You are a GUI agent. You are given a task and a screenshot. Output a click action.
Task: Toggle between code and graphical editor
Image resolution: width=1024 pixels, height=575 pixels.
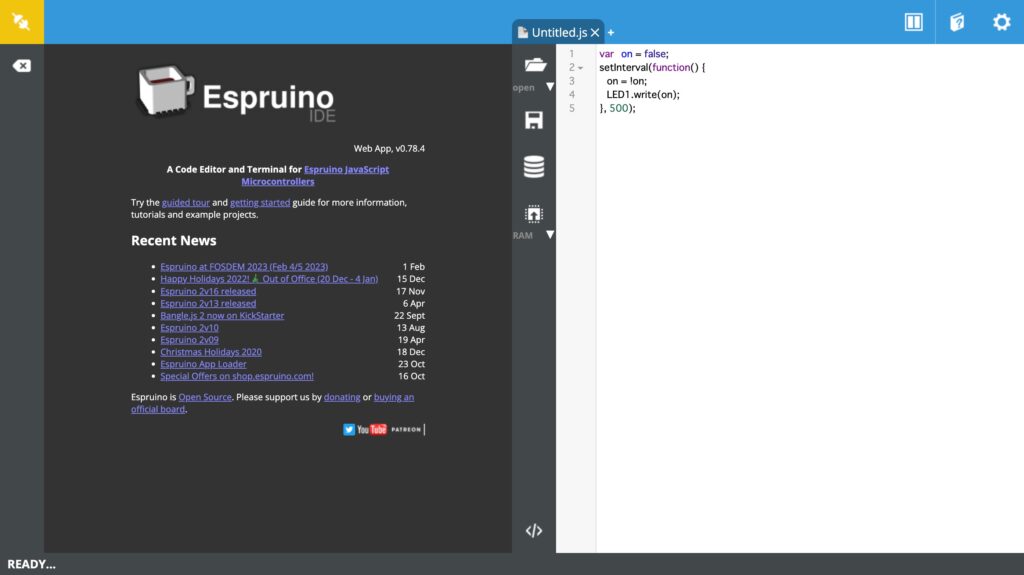click(534, 531)
